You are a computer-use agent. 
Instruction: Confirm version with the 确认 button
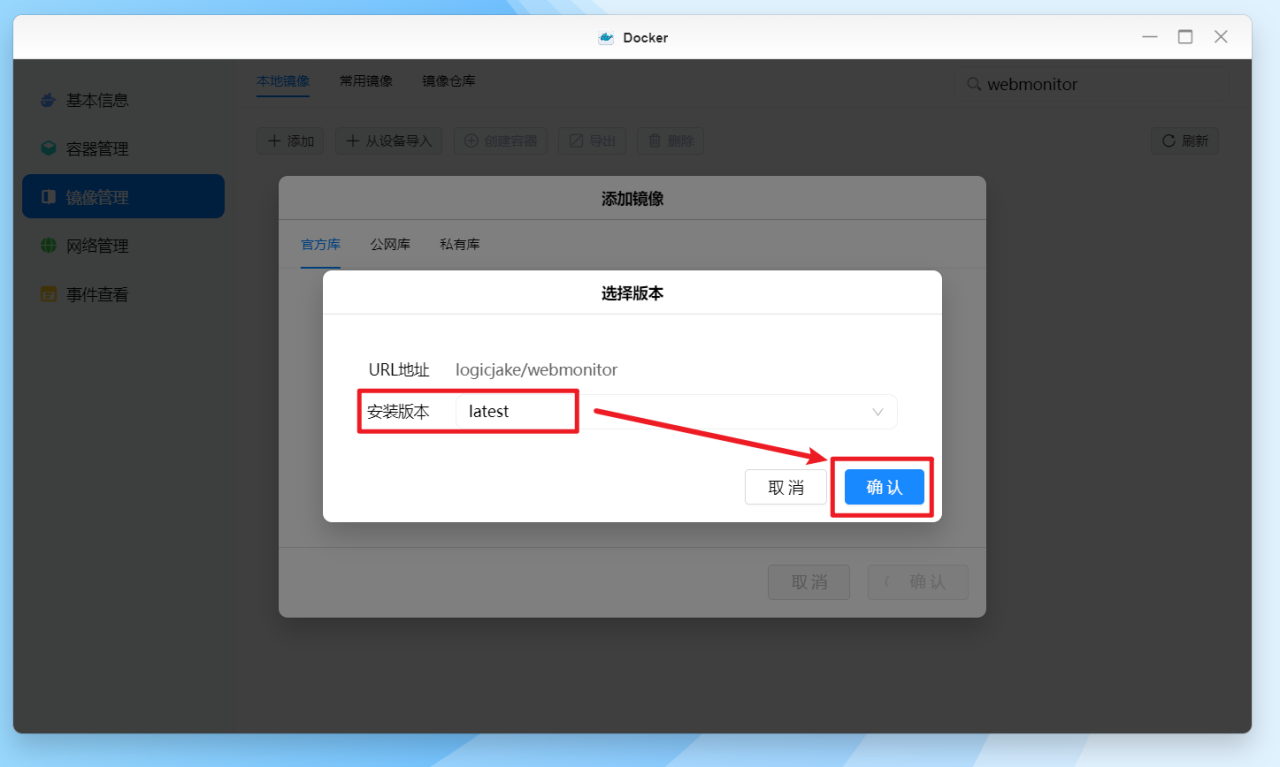point(882,487)
